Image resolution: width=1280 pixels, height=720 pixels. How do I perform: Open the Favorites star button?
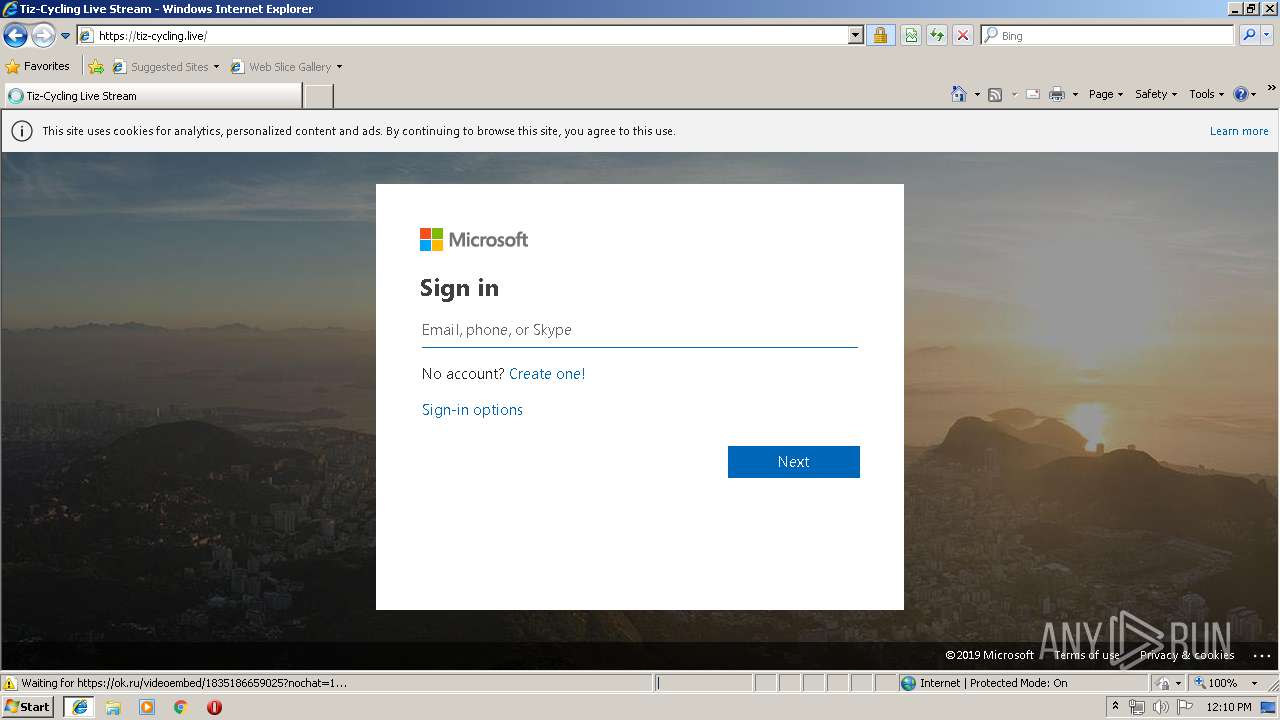coord(38,67)
